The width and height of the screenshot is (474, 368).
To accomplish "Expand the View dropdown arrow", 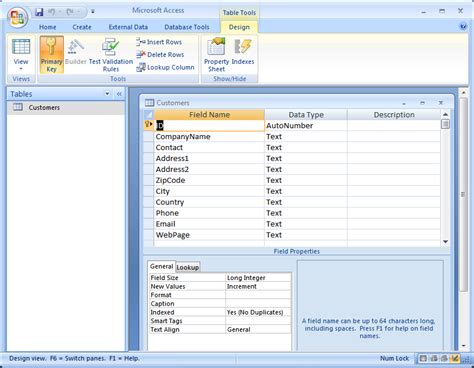I will point(21,69).
